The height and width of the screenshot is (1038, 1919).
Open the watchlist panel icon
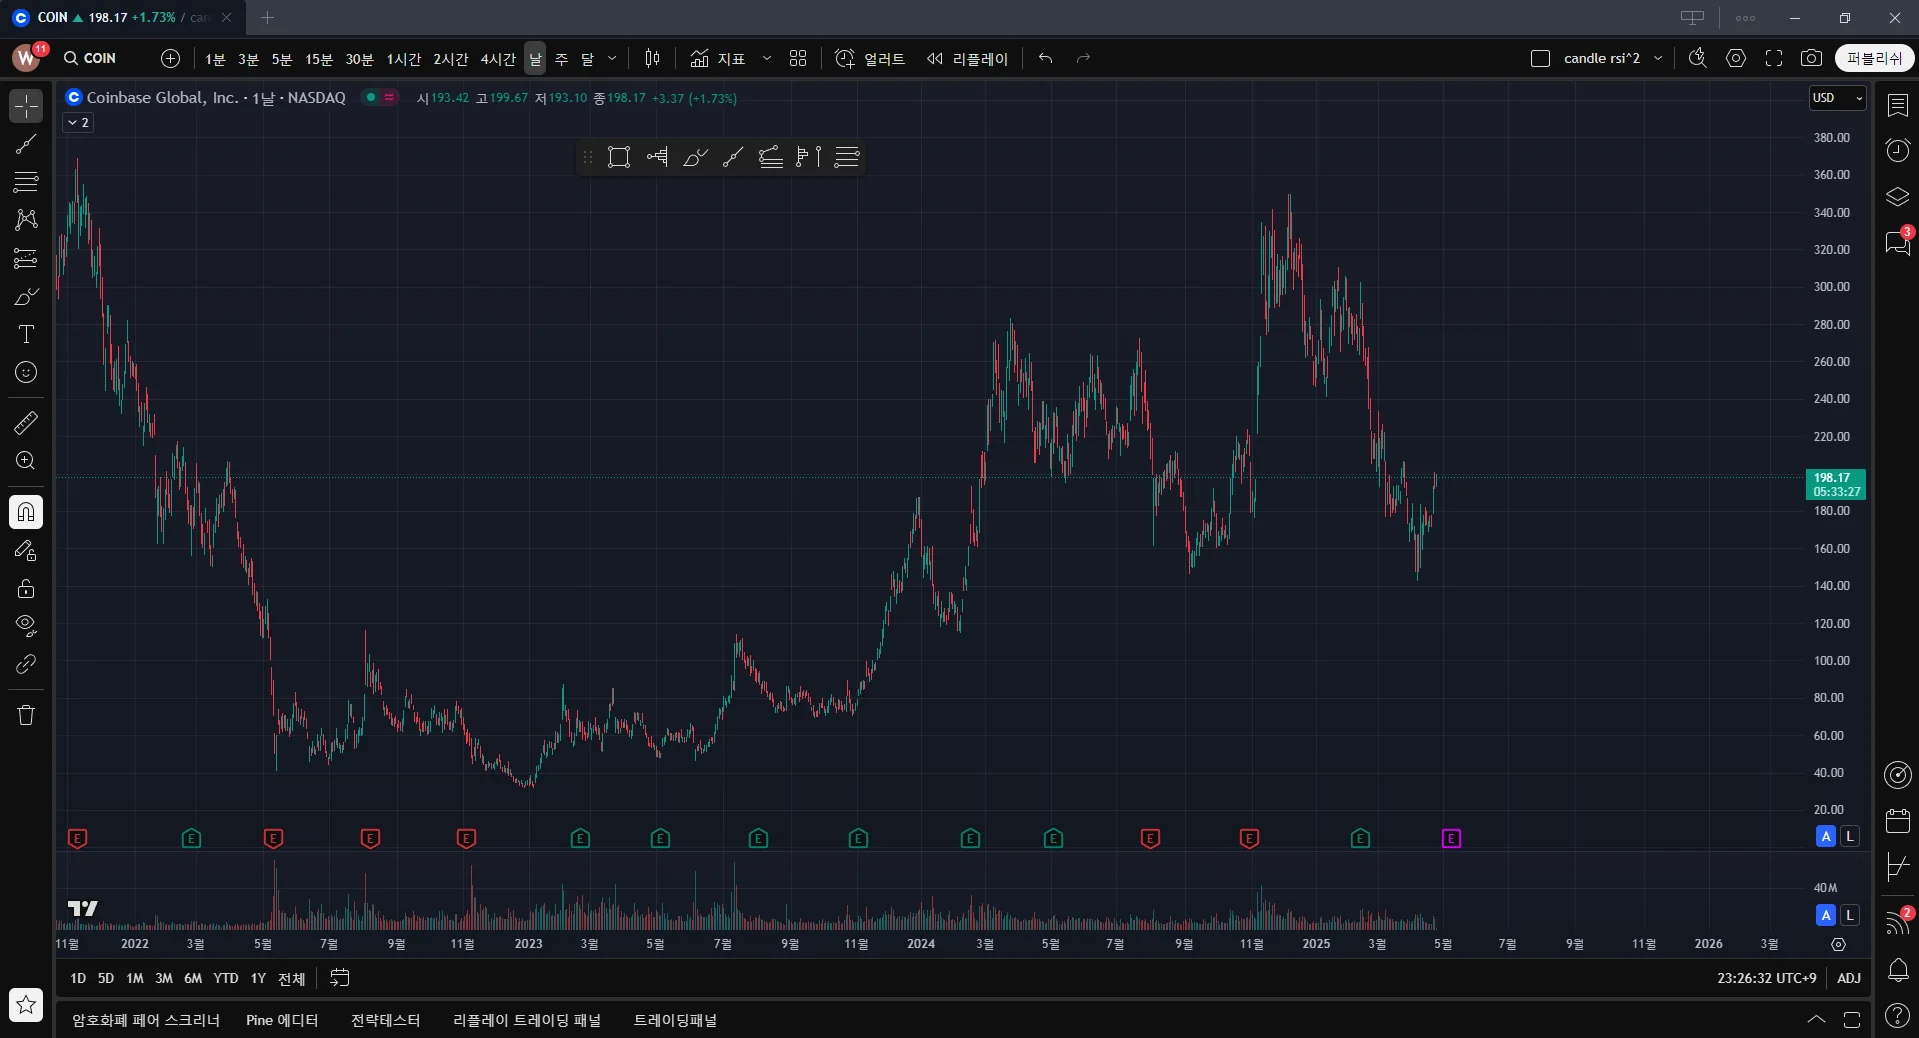tap(1897, 105)
